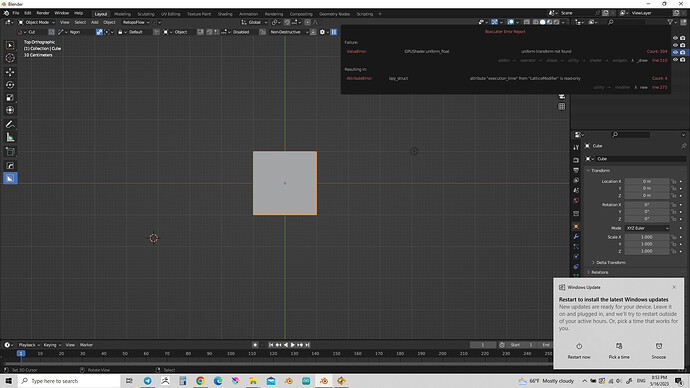Jump to timeline end frame
690x388 pixels.
(x=308, y=345)
